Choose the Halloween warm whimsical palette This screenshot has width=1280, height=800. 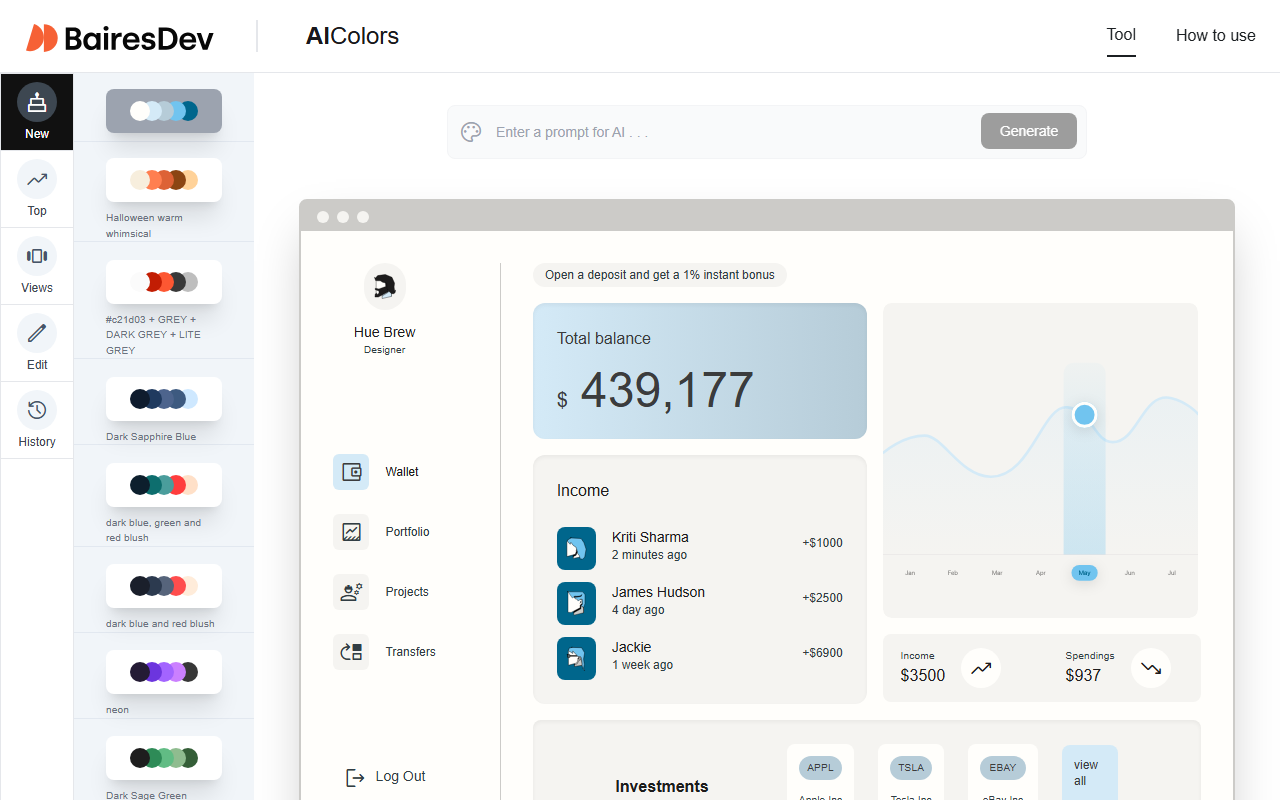point(164,180)
